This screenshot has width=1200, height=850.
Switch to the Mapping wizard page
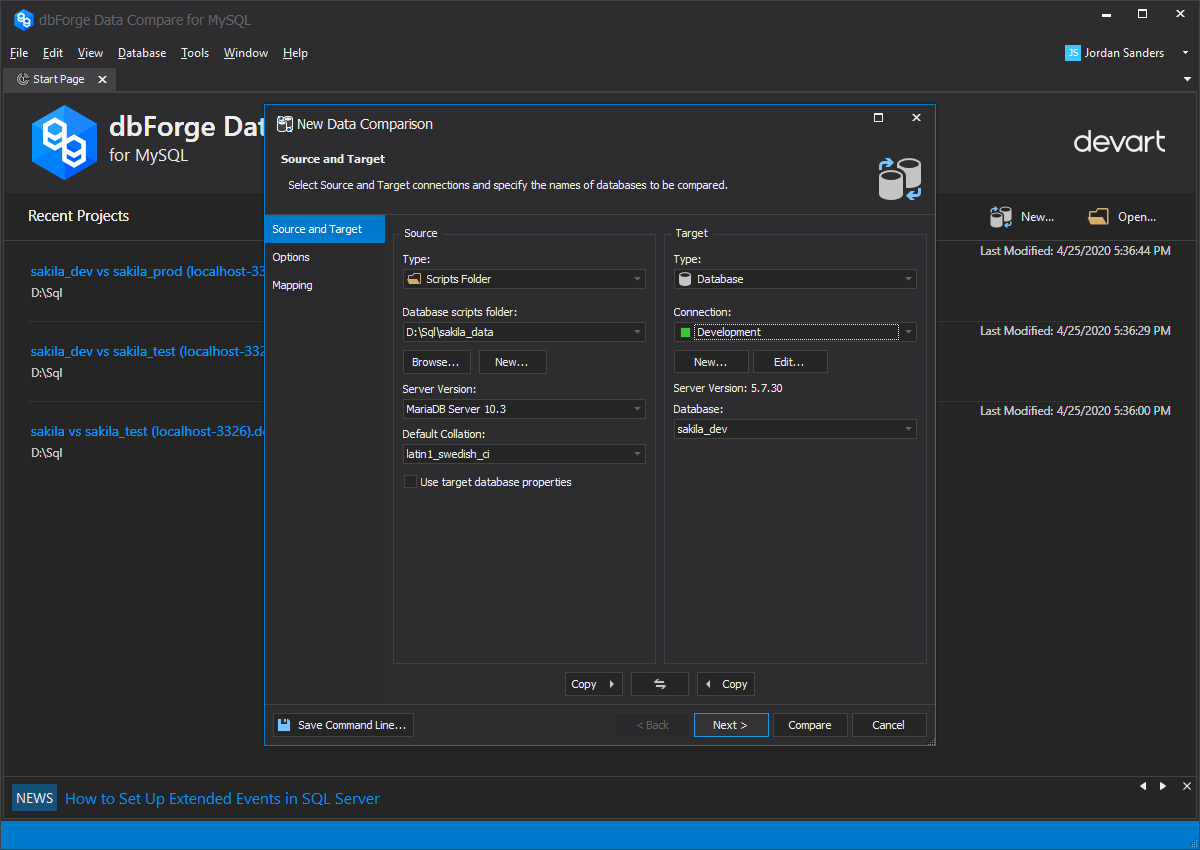[x=292, y=285]
